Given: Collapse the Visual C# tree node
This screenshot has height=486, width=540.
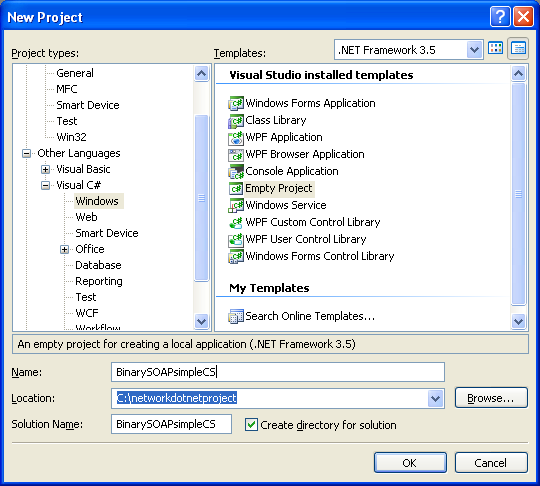Looking at the screenshot, I should 45,185.
